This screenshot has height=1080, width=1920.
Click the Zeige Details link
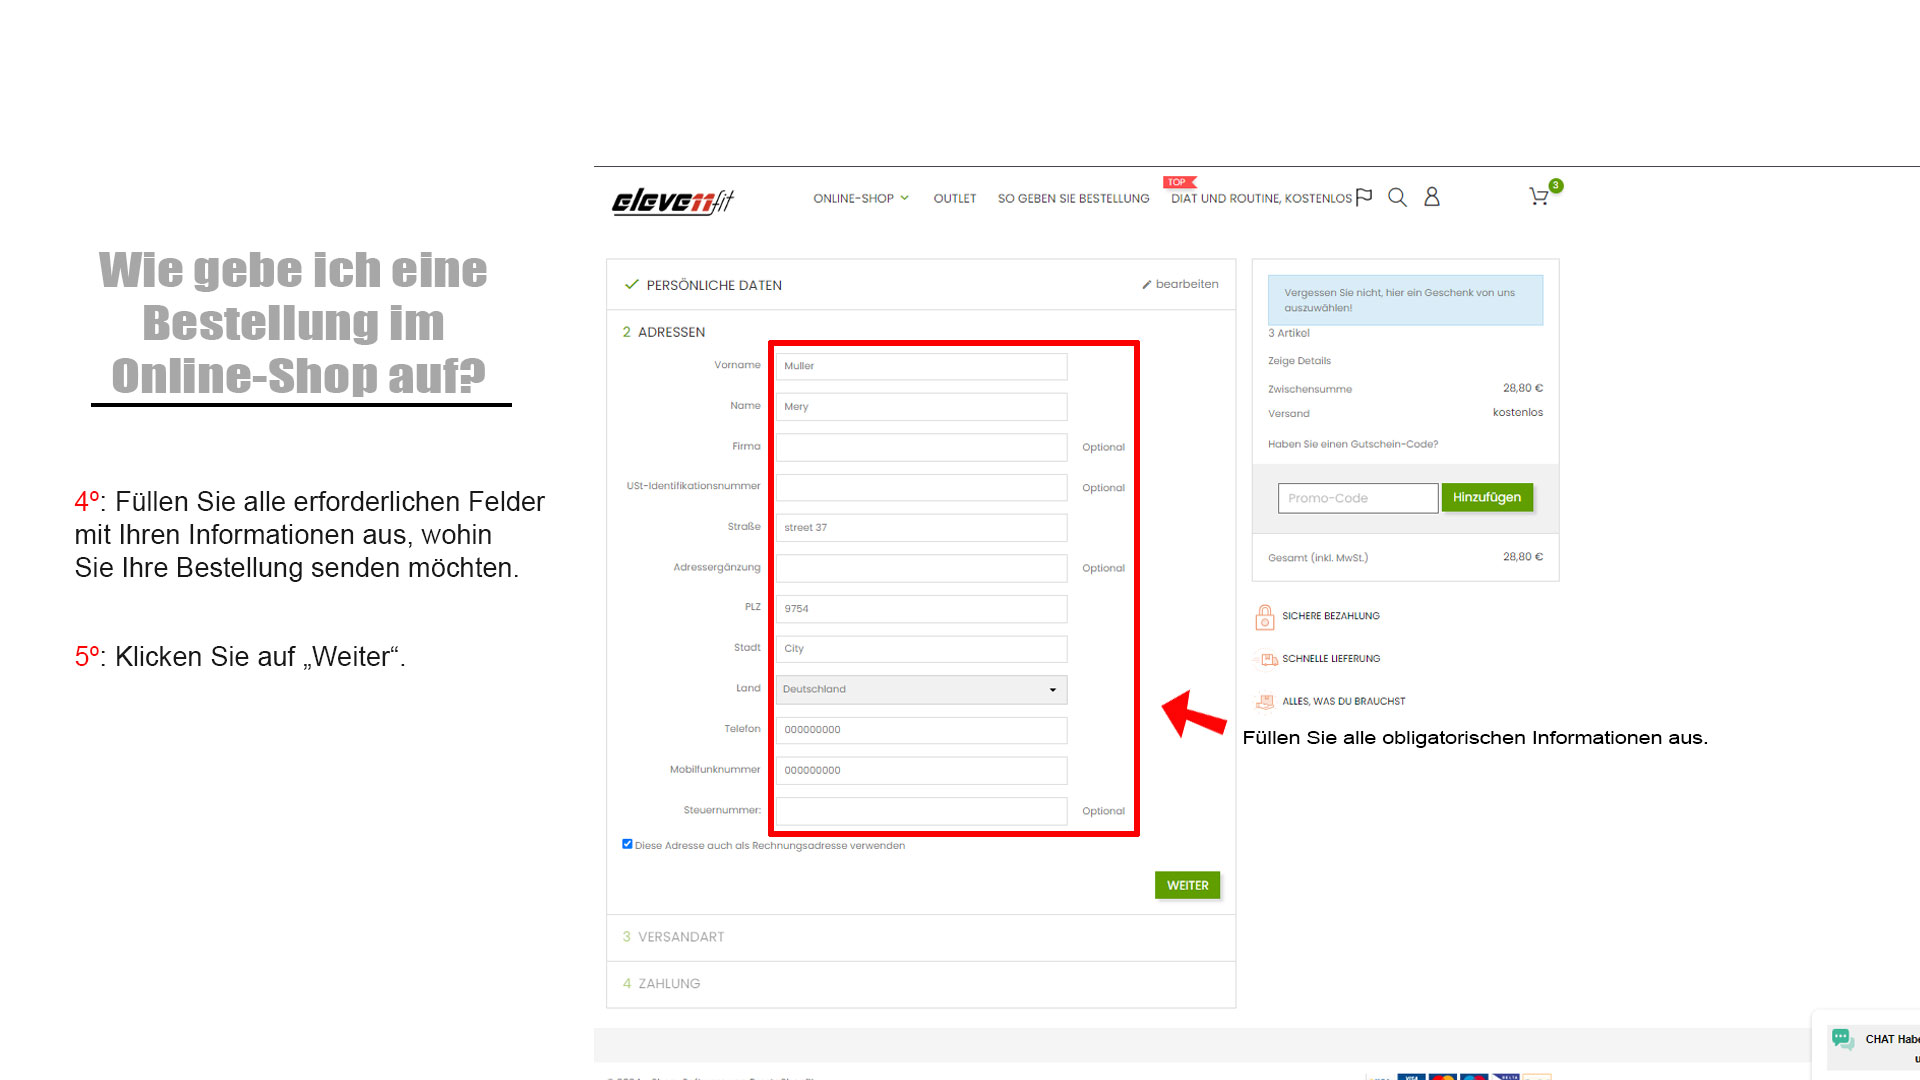pyautogui.click(x=1299, y=361)
